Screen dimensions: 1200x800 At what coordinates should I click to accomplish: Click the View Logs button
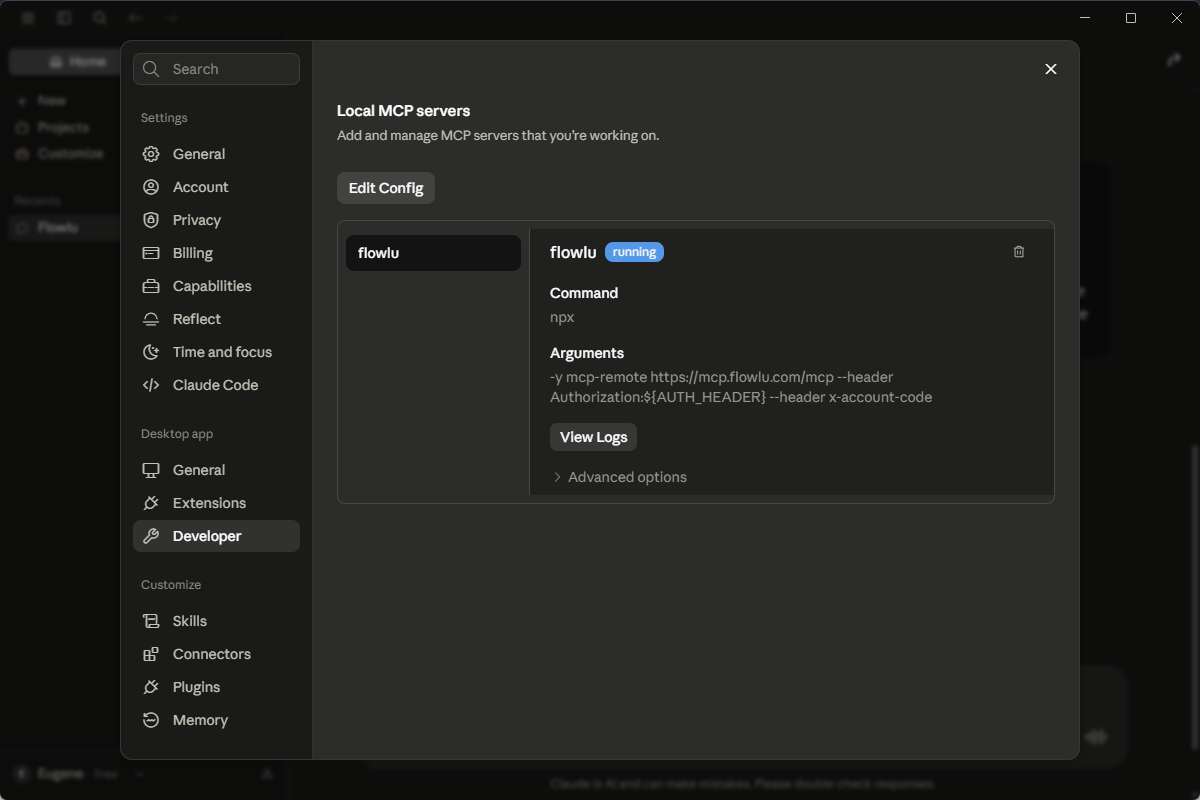pos(594,437)
